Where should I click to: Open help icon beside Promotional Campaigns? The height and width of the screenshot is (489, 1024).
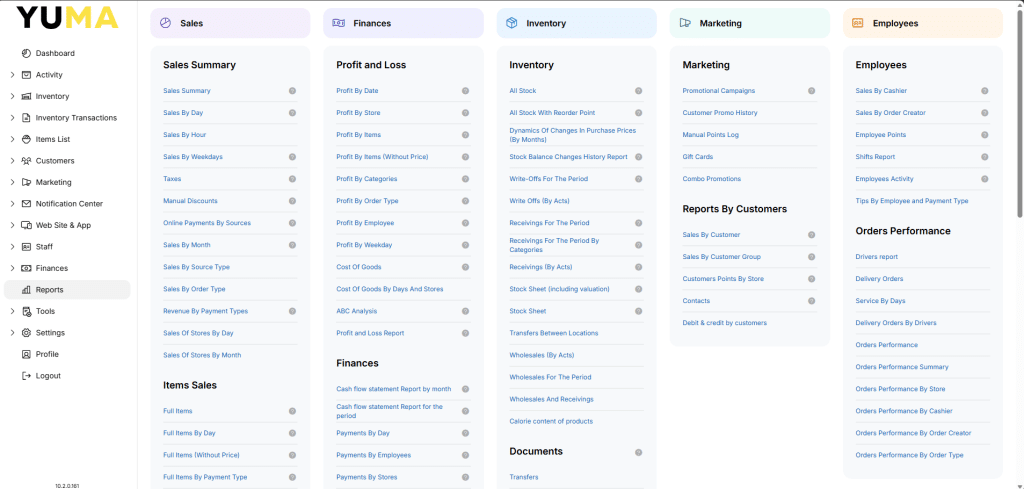coord(812,91)
